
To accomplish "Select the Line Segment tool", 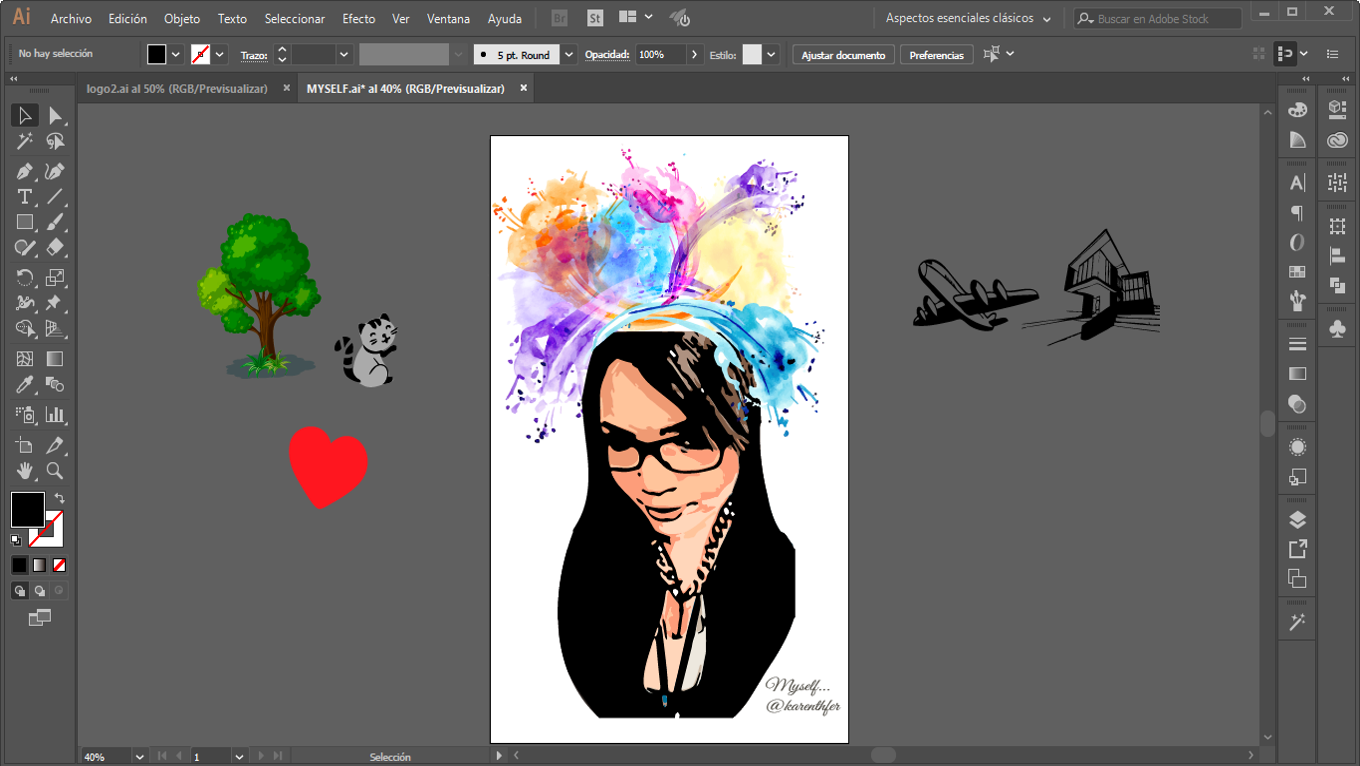I will coord(55,197).
